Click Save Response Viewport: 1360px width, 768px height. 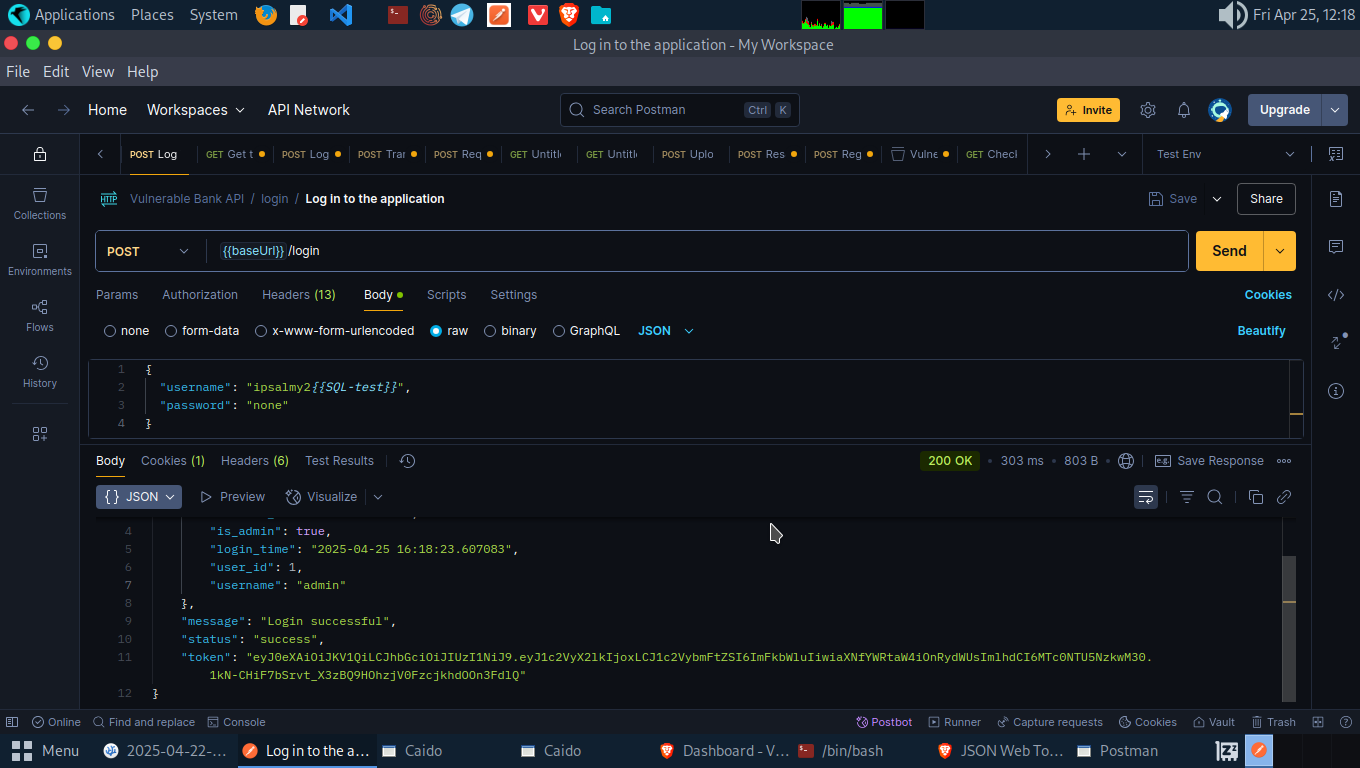tap(1209, 461)
